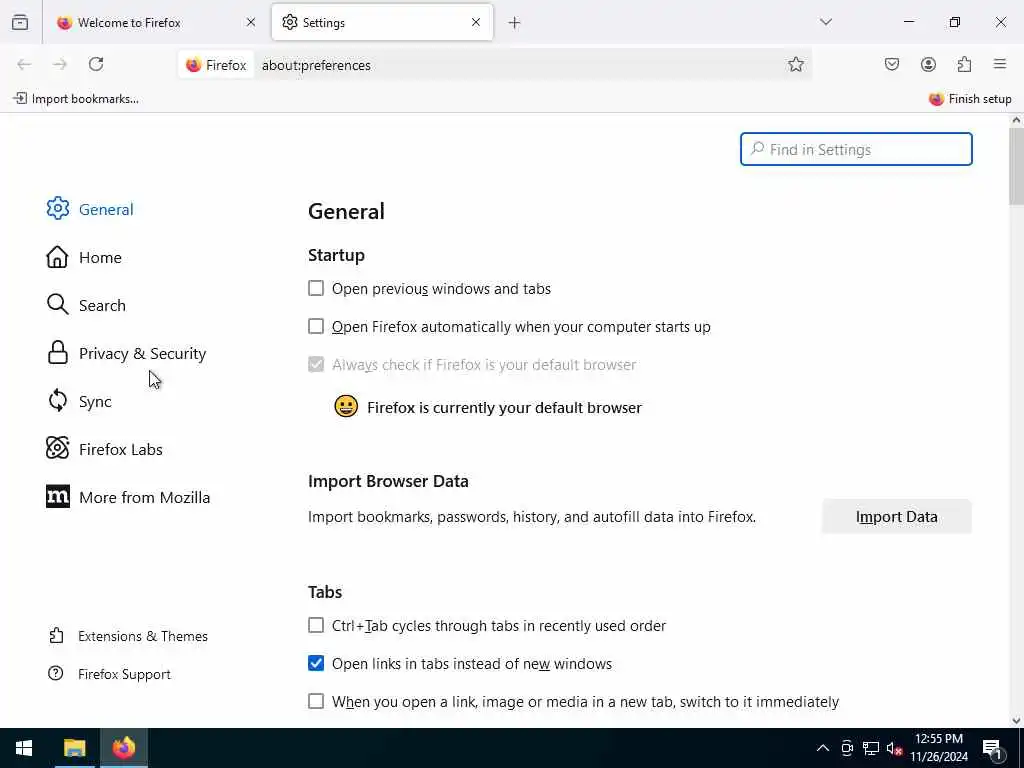Viewport: 1024px width, 768px height.
Task: Enable switch to new tab immediately checkbox
Action: (316, 701)
